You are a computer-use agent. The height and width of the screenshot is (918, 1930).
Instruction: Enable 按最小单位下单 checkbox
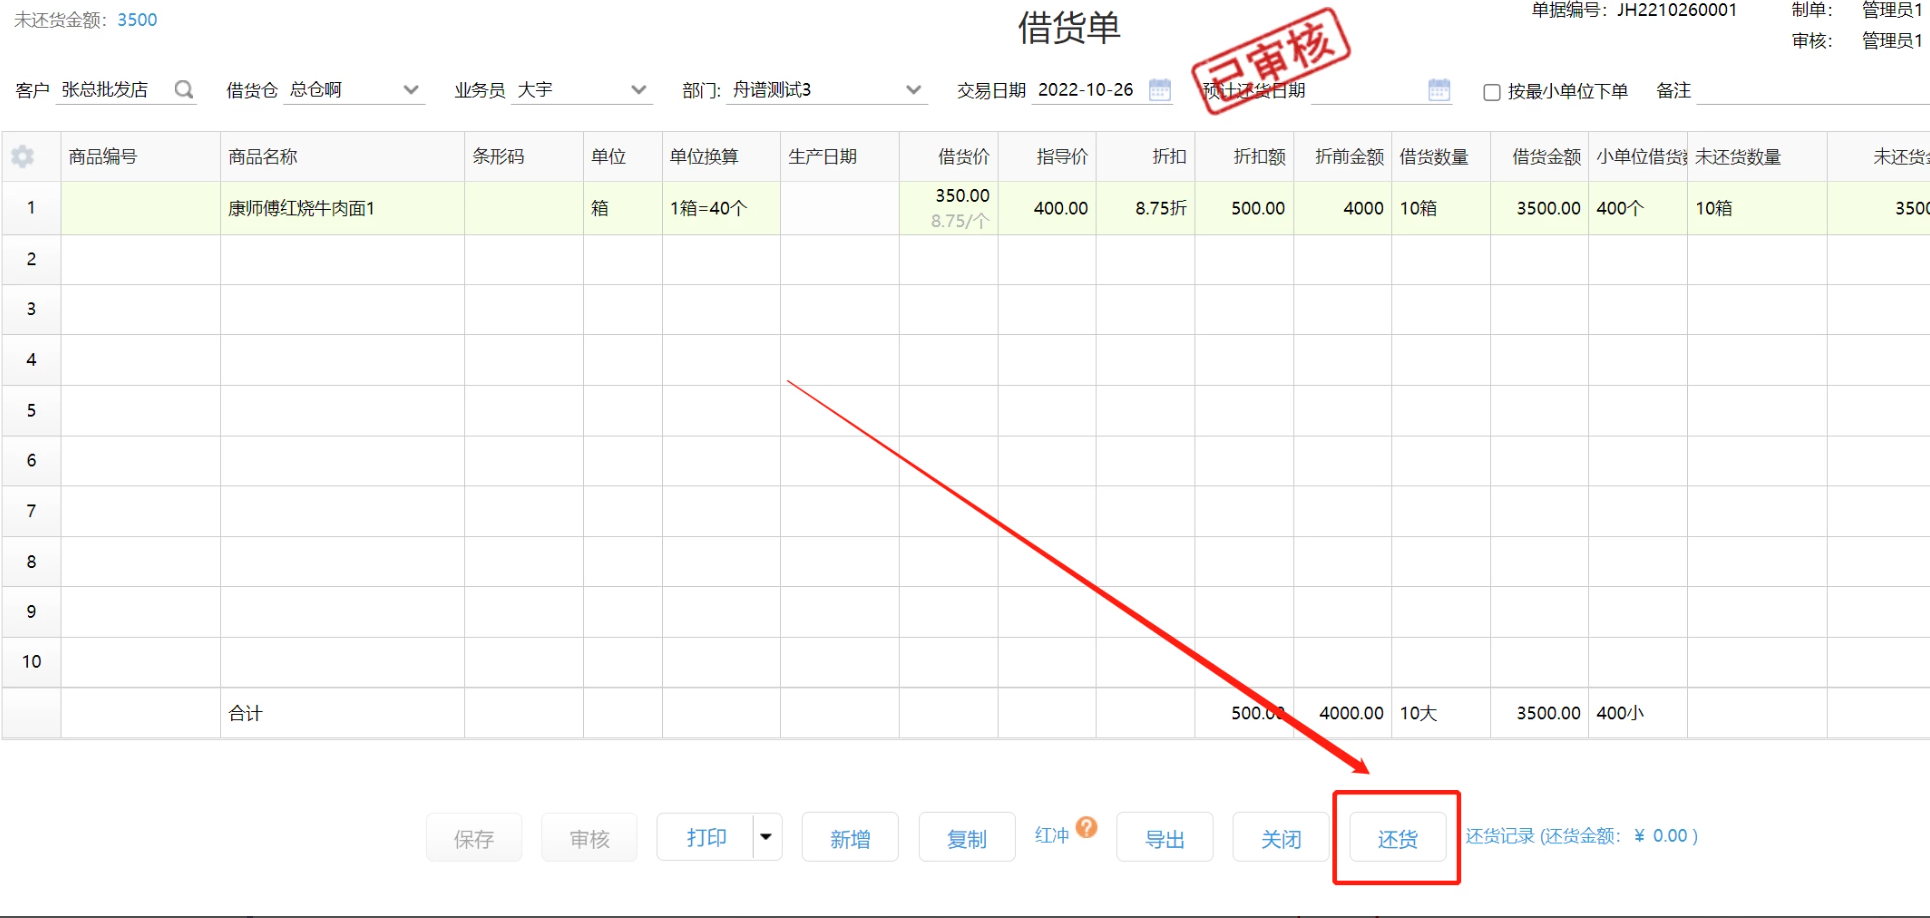click(x=1491, y=92)
